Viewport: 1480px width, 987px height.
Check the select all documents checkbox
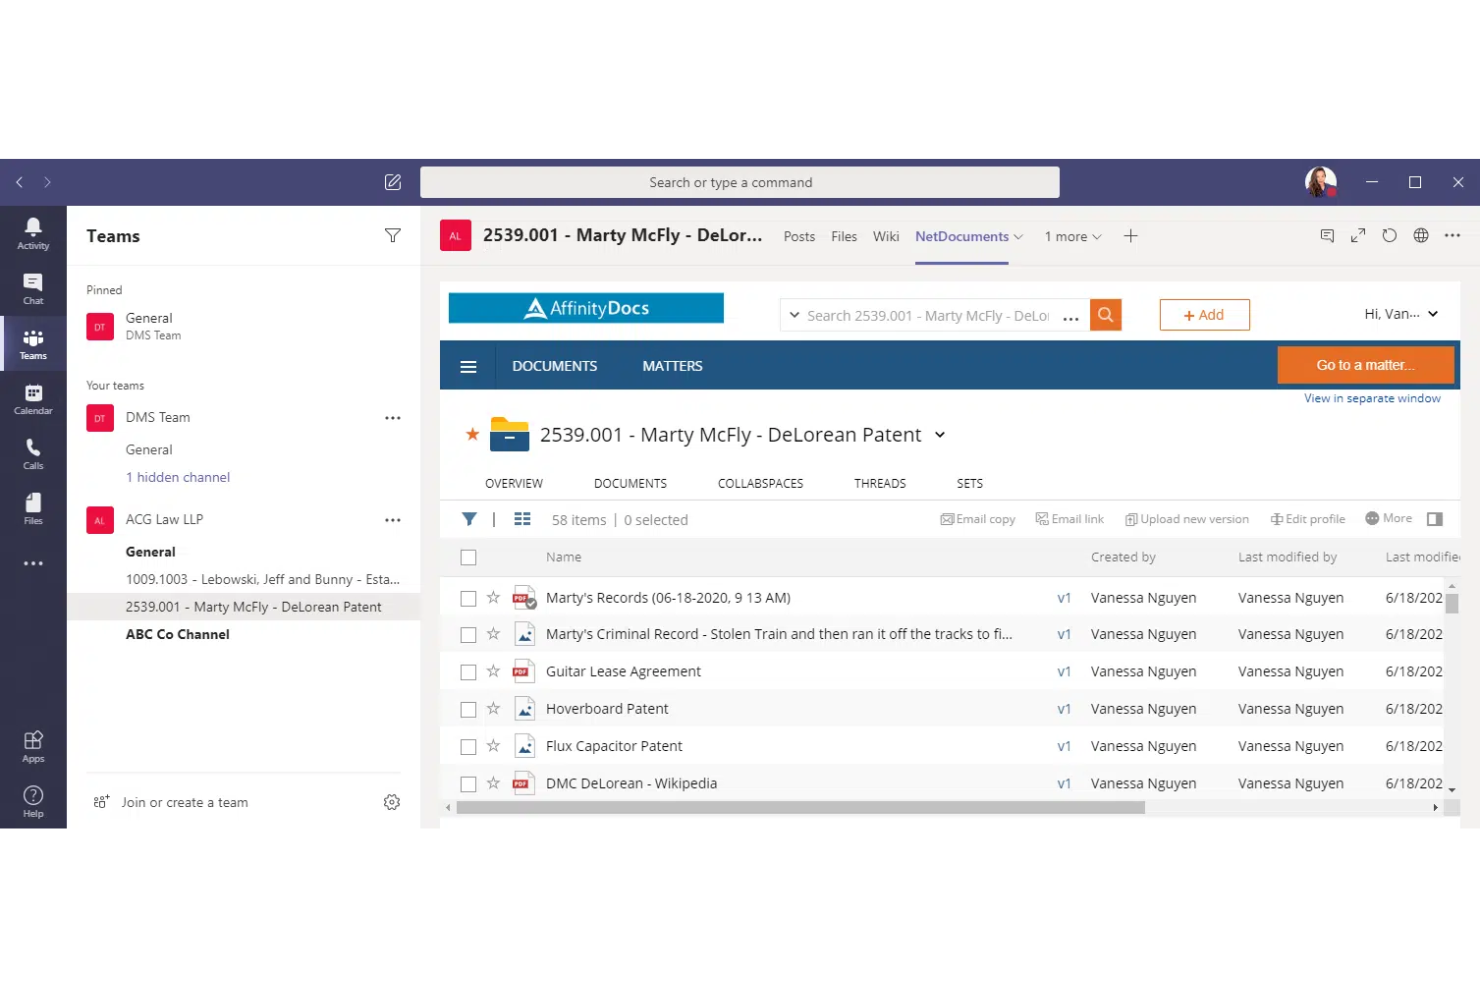(468, 557)
